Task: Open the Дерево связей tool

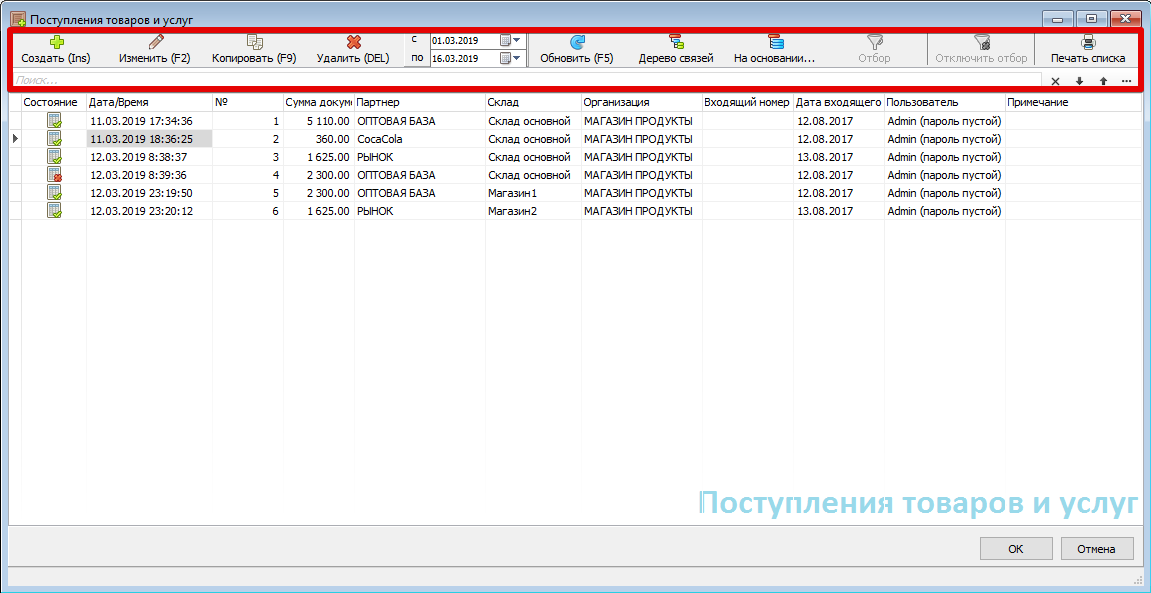Action: 676,50
